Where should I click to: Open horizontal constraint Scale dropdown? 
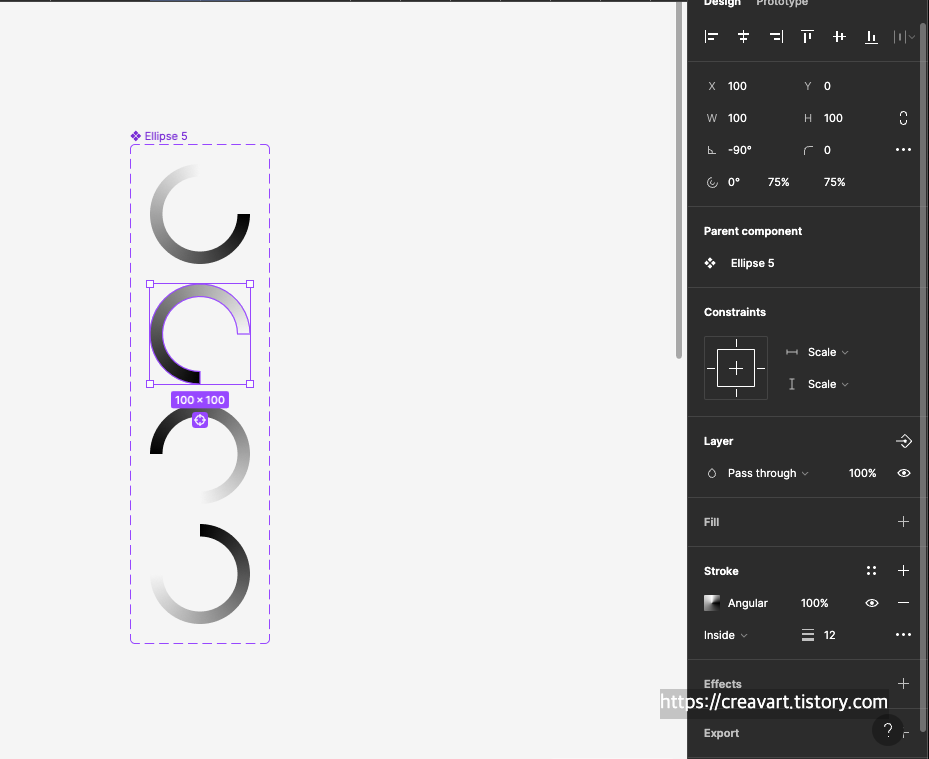pyautogui.click(x=828, y=352)
